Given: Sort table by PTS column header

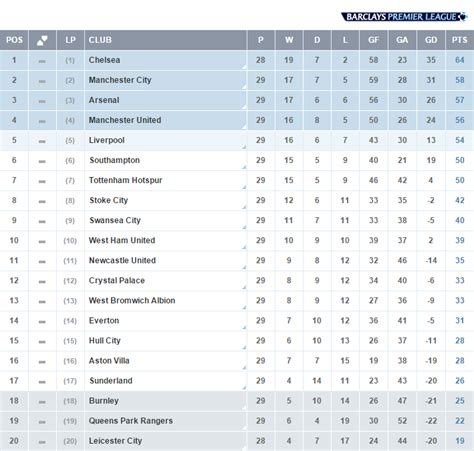Looking at the screenshot, I should pos(460,40).
